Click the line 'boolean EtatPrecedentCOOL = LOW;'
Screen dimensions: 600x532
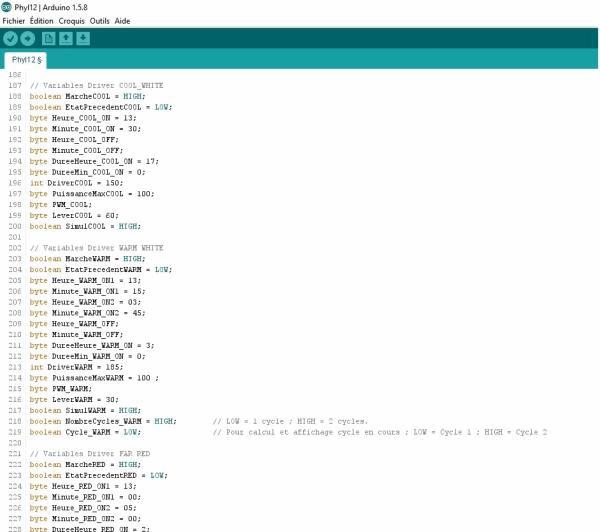pos(101,107)
